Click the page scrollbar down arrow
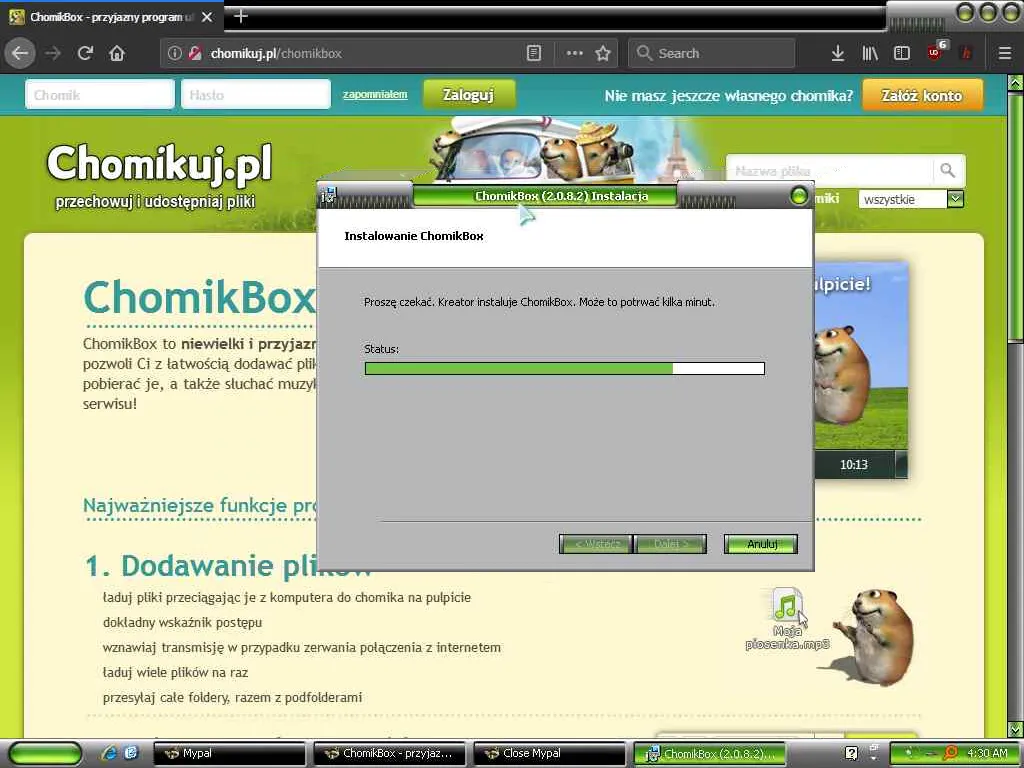The height and width of the screenshot is (768, 1024). (1016, 729)
